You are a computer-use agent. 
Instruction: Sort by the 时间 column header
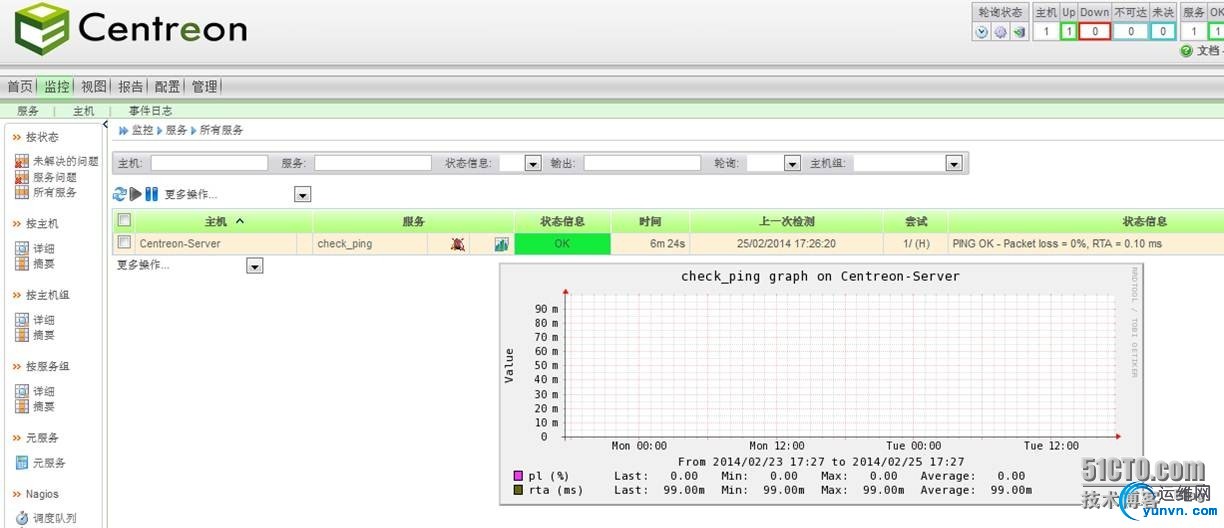650,221
